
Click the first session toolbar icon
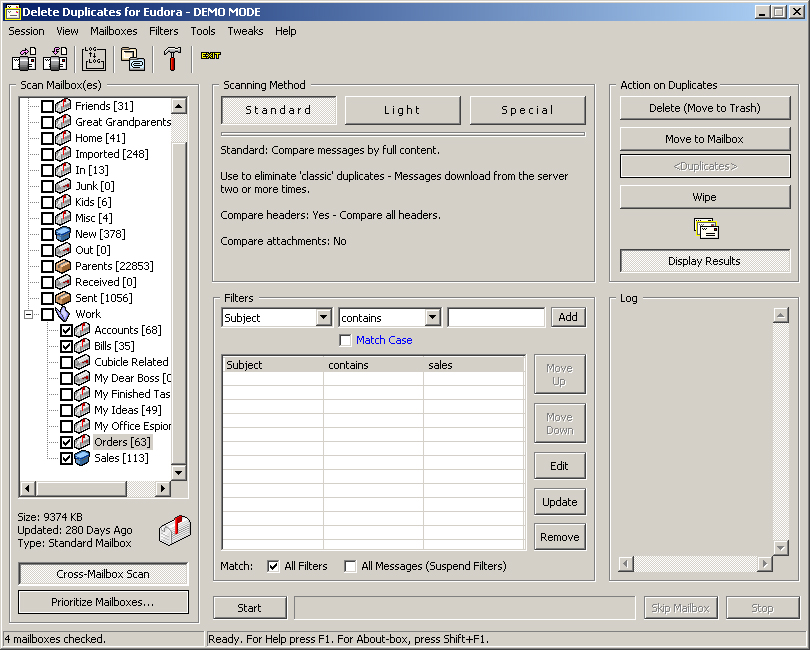click(24, 59)
